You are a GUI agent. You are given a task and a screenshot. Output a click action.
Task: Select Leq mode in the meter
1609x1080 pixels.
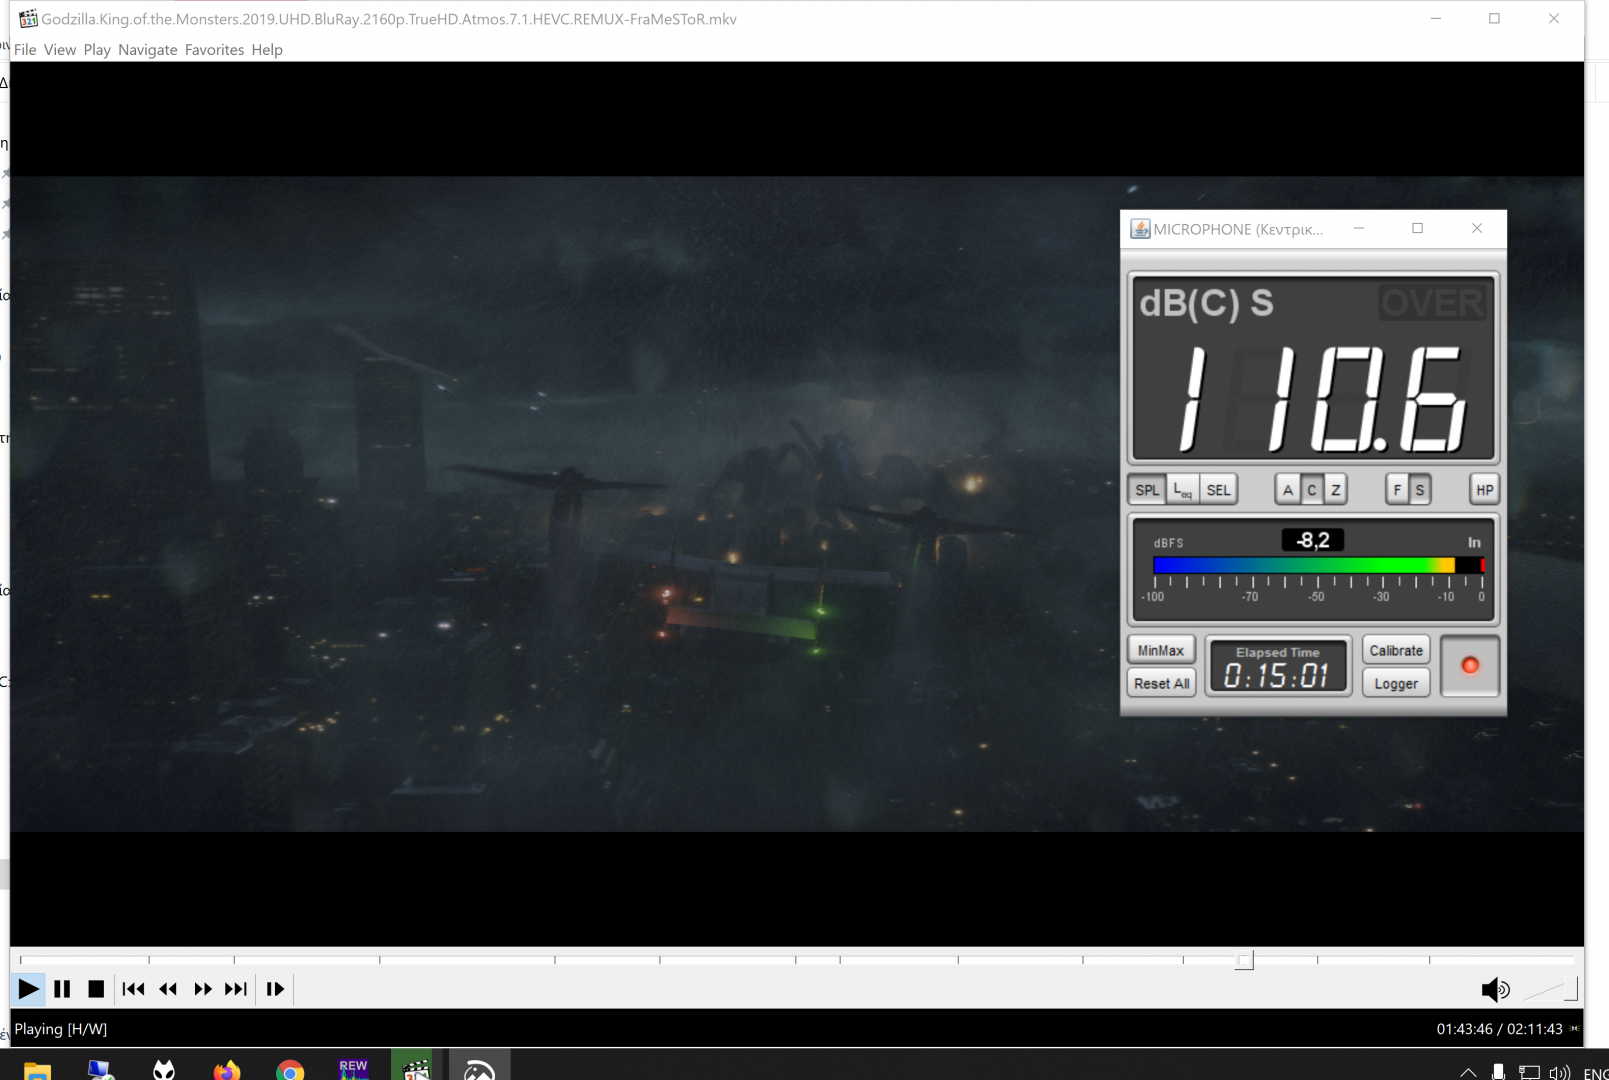click(1183, 490)
